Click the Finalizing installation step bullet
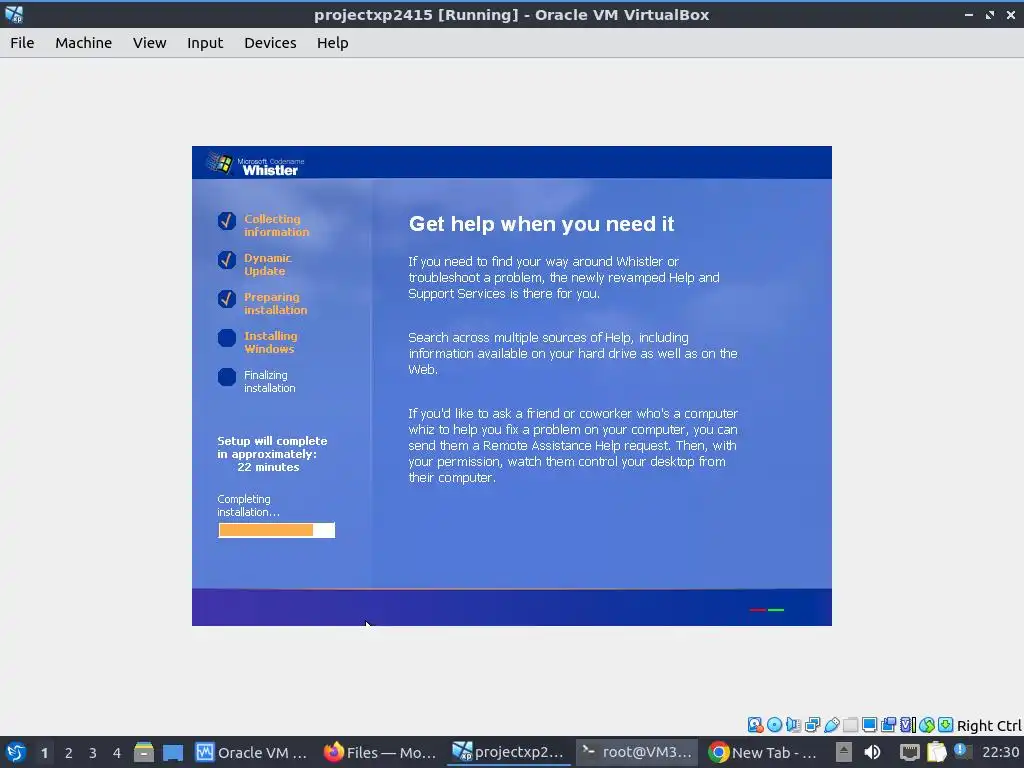 pyautogui.click(x=227, y=377)
